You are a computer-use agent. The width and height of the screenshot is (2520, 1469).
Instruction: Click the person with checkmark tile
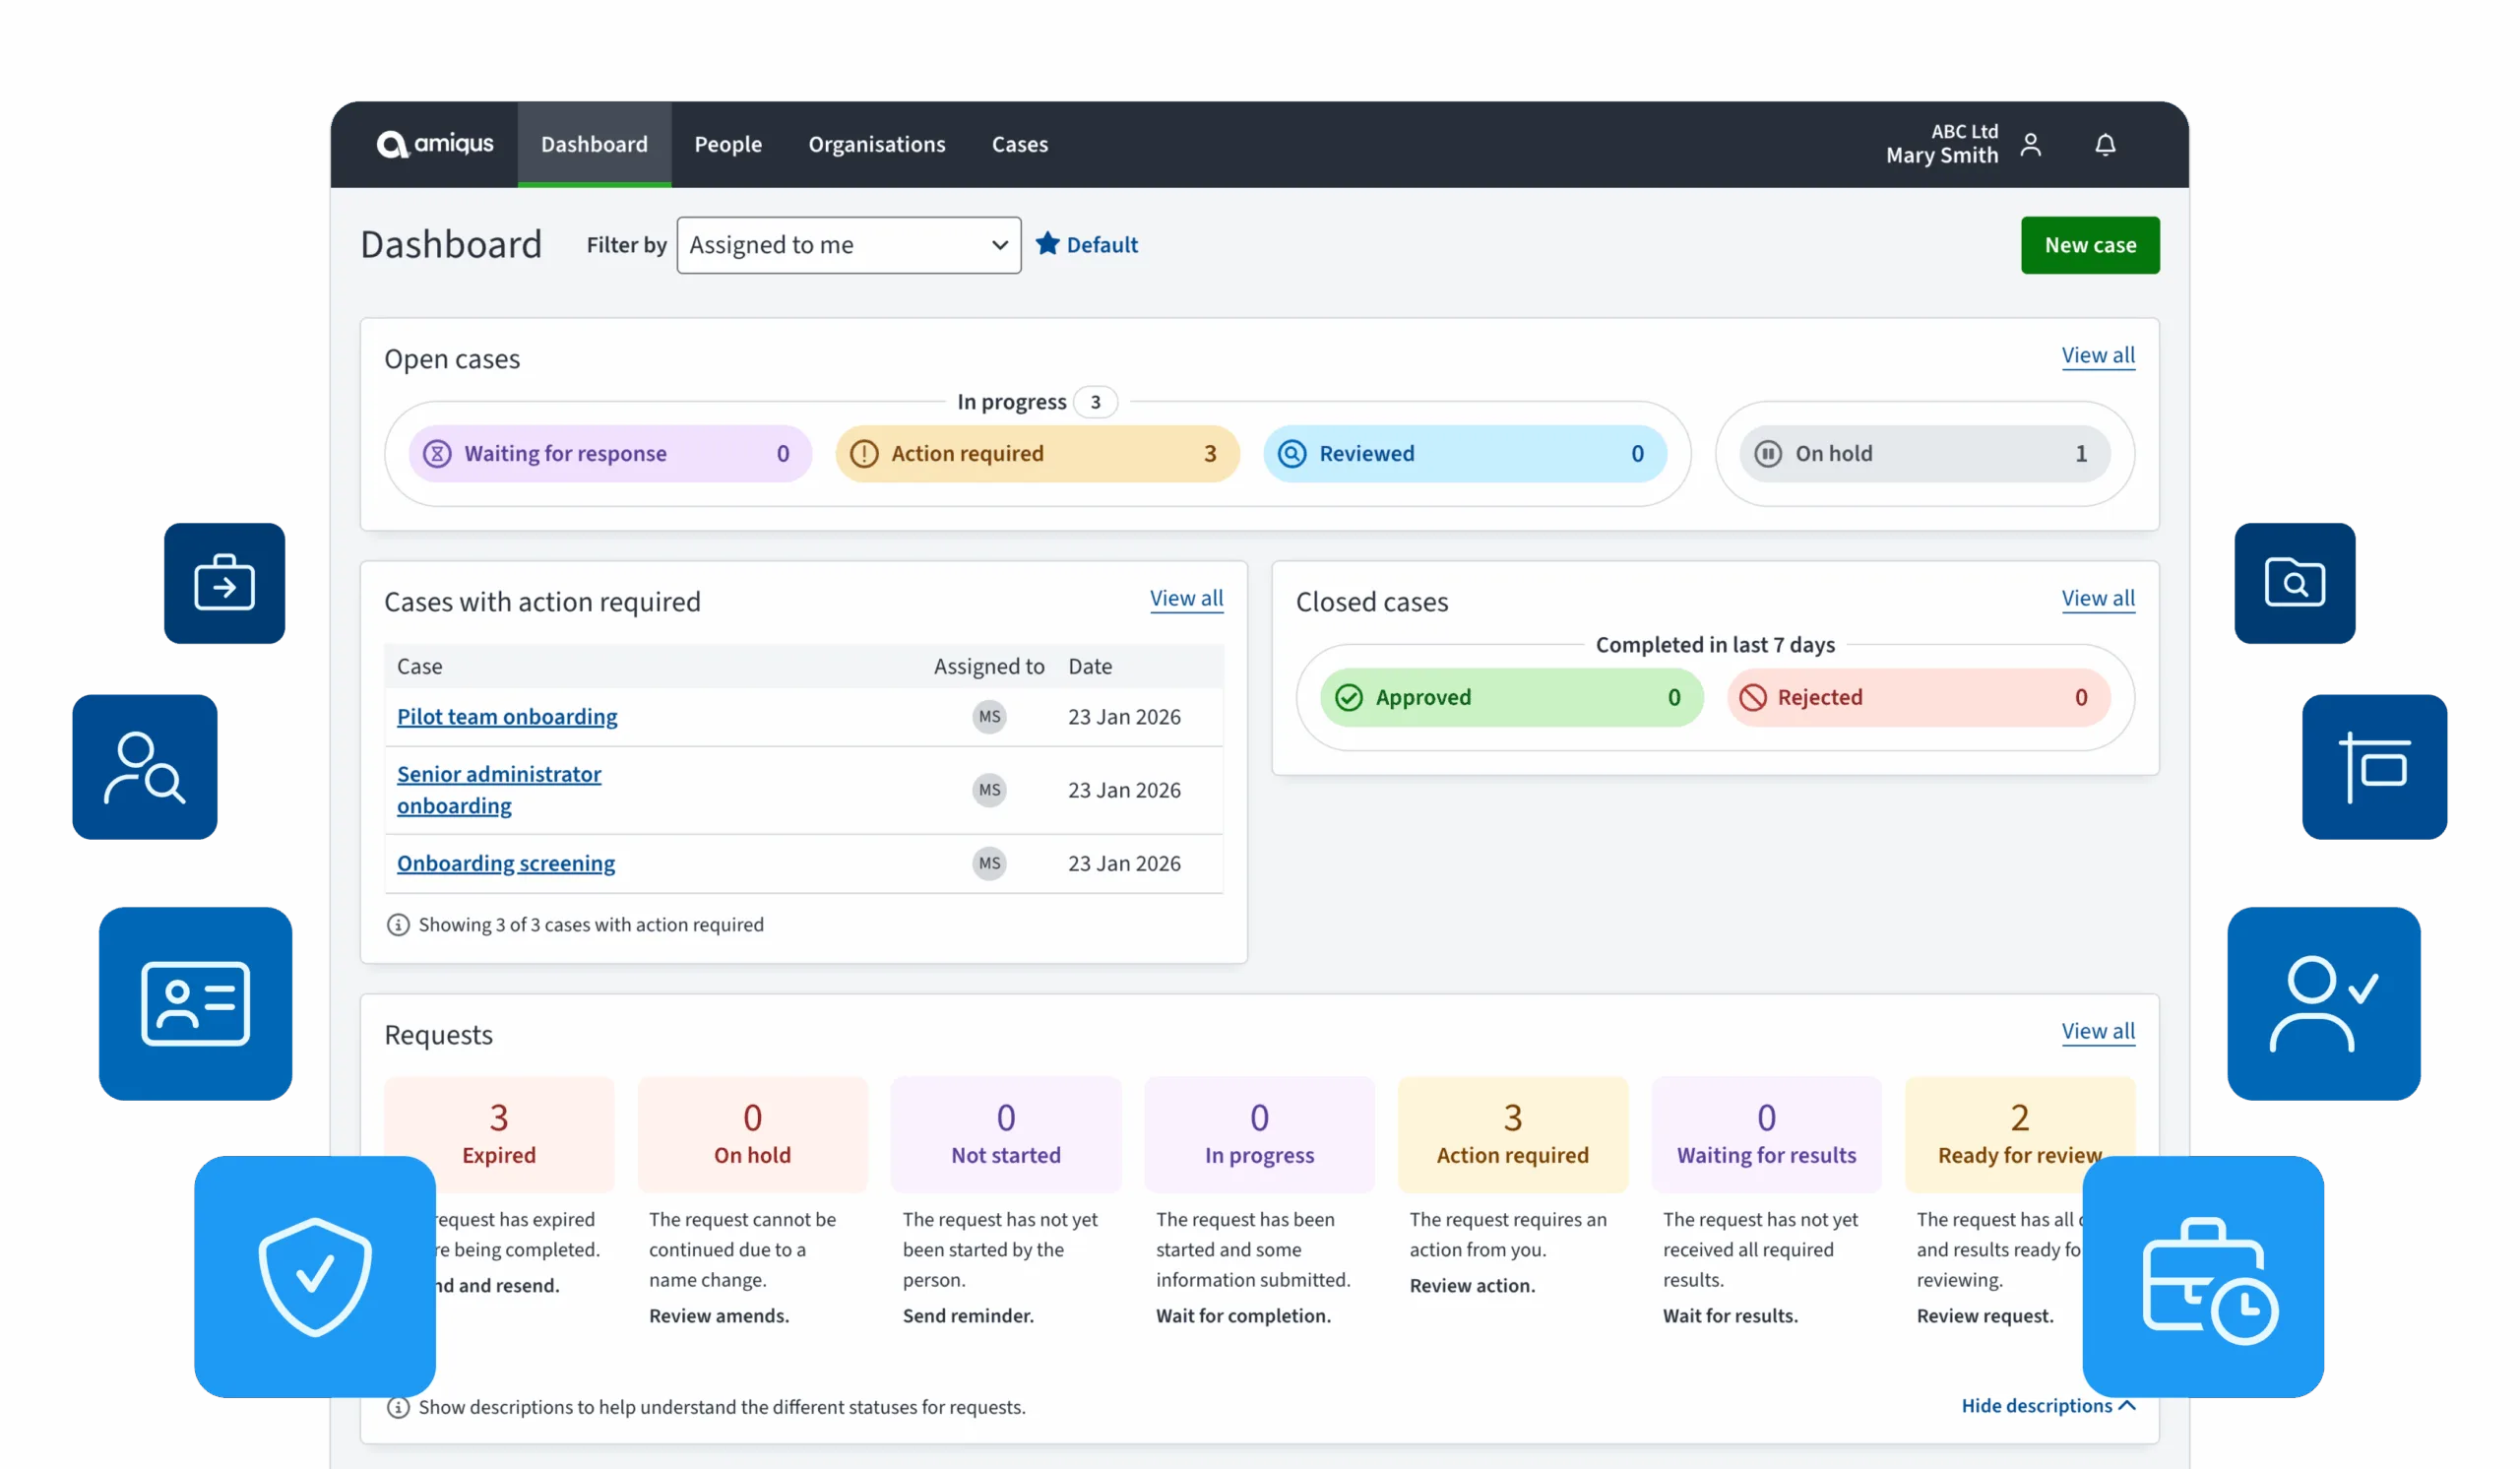point(2323,1003)
